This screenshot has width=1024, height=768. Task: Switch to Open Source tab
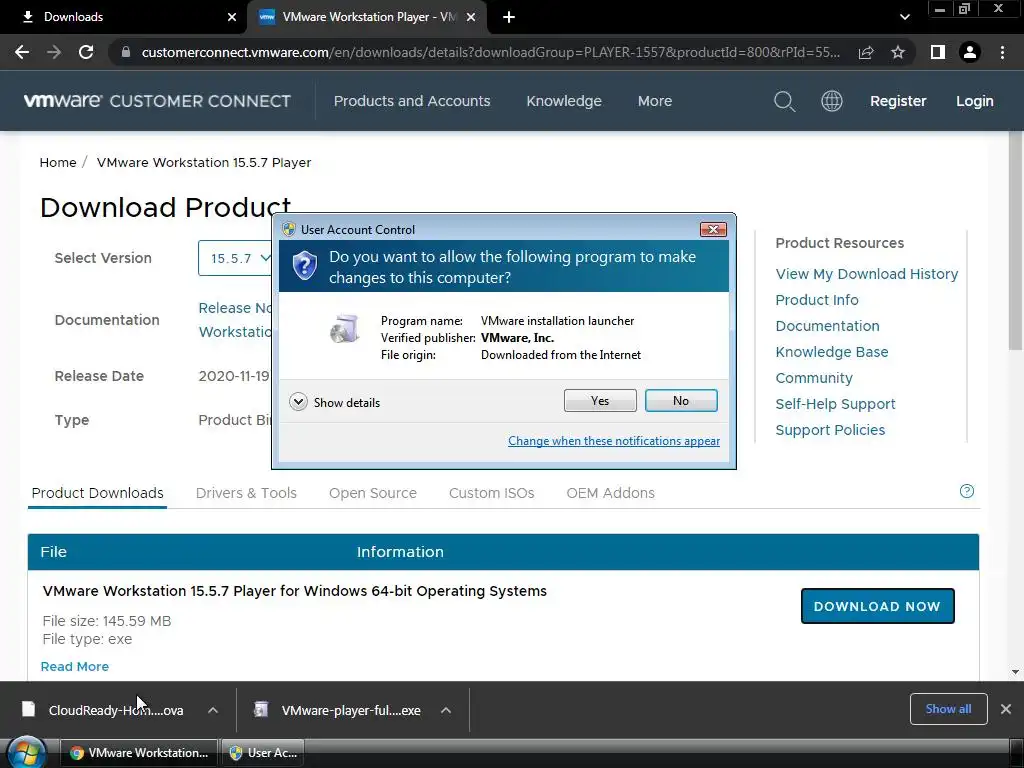point(373,493)
